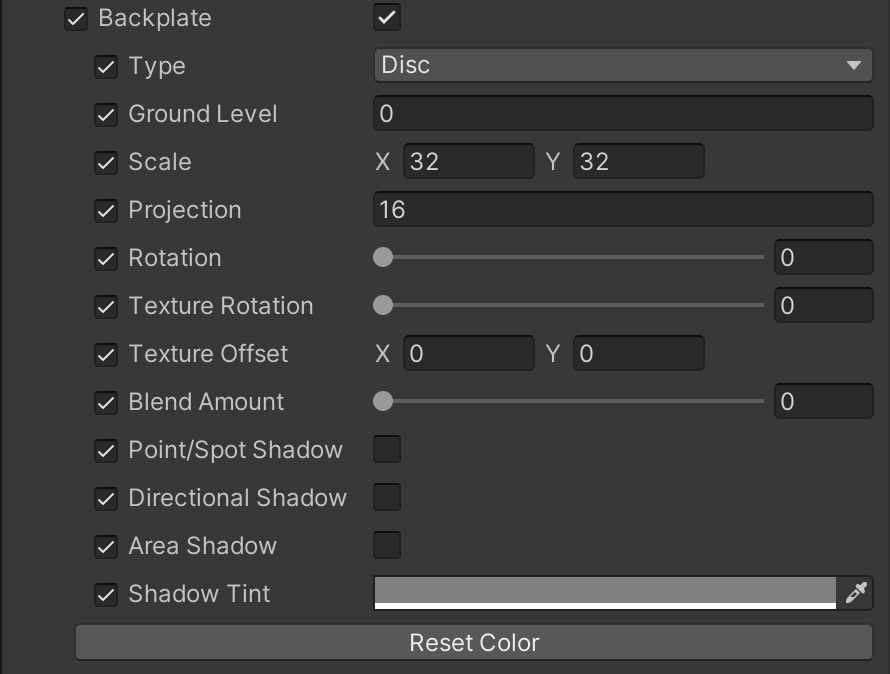Screen dimensions: 890x674
Task: Enable the Area Shadow value checkbox
Action: (387, 546)
